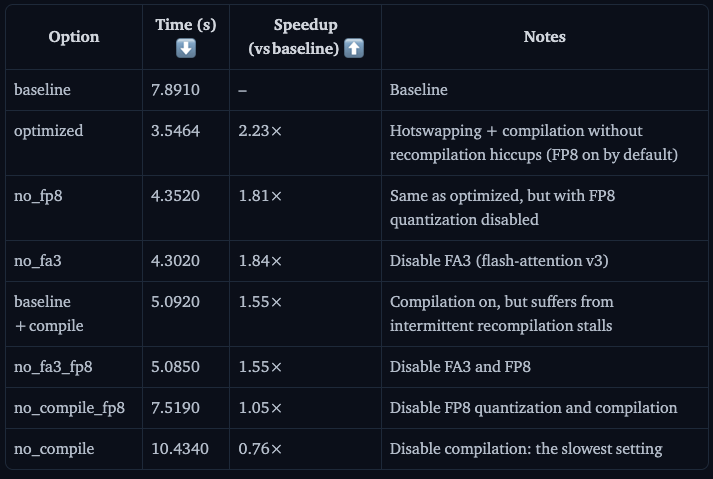The width and height of the screenshot is (713, 479).
Task: Click the no_fa3 option cell
Action: (x=38, y=261)
